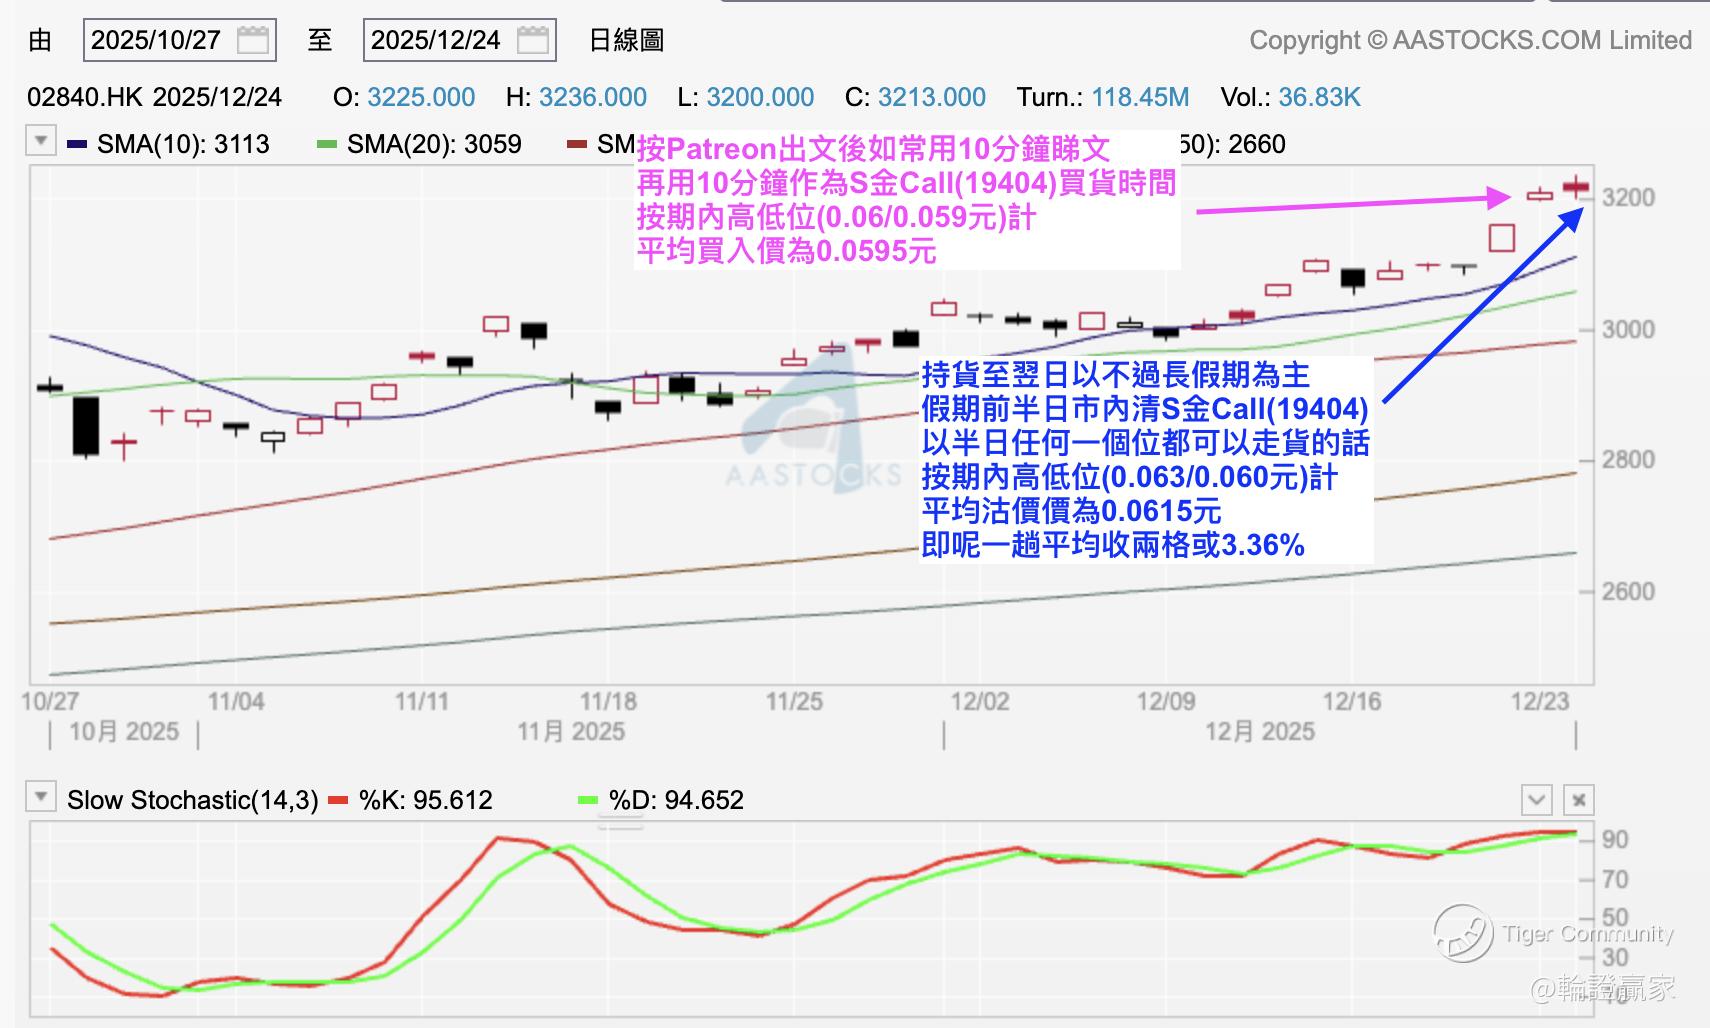1710x1028 pixels.
Task: Click the high price value 3236.000
Action: [x=593, y=97]
